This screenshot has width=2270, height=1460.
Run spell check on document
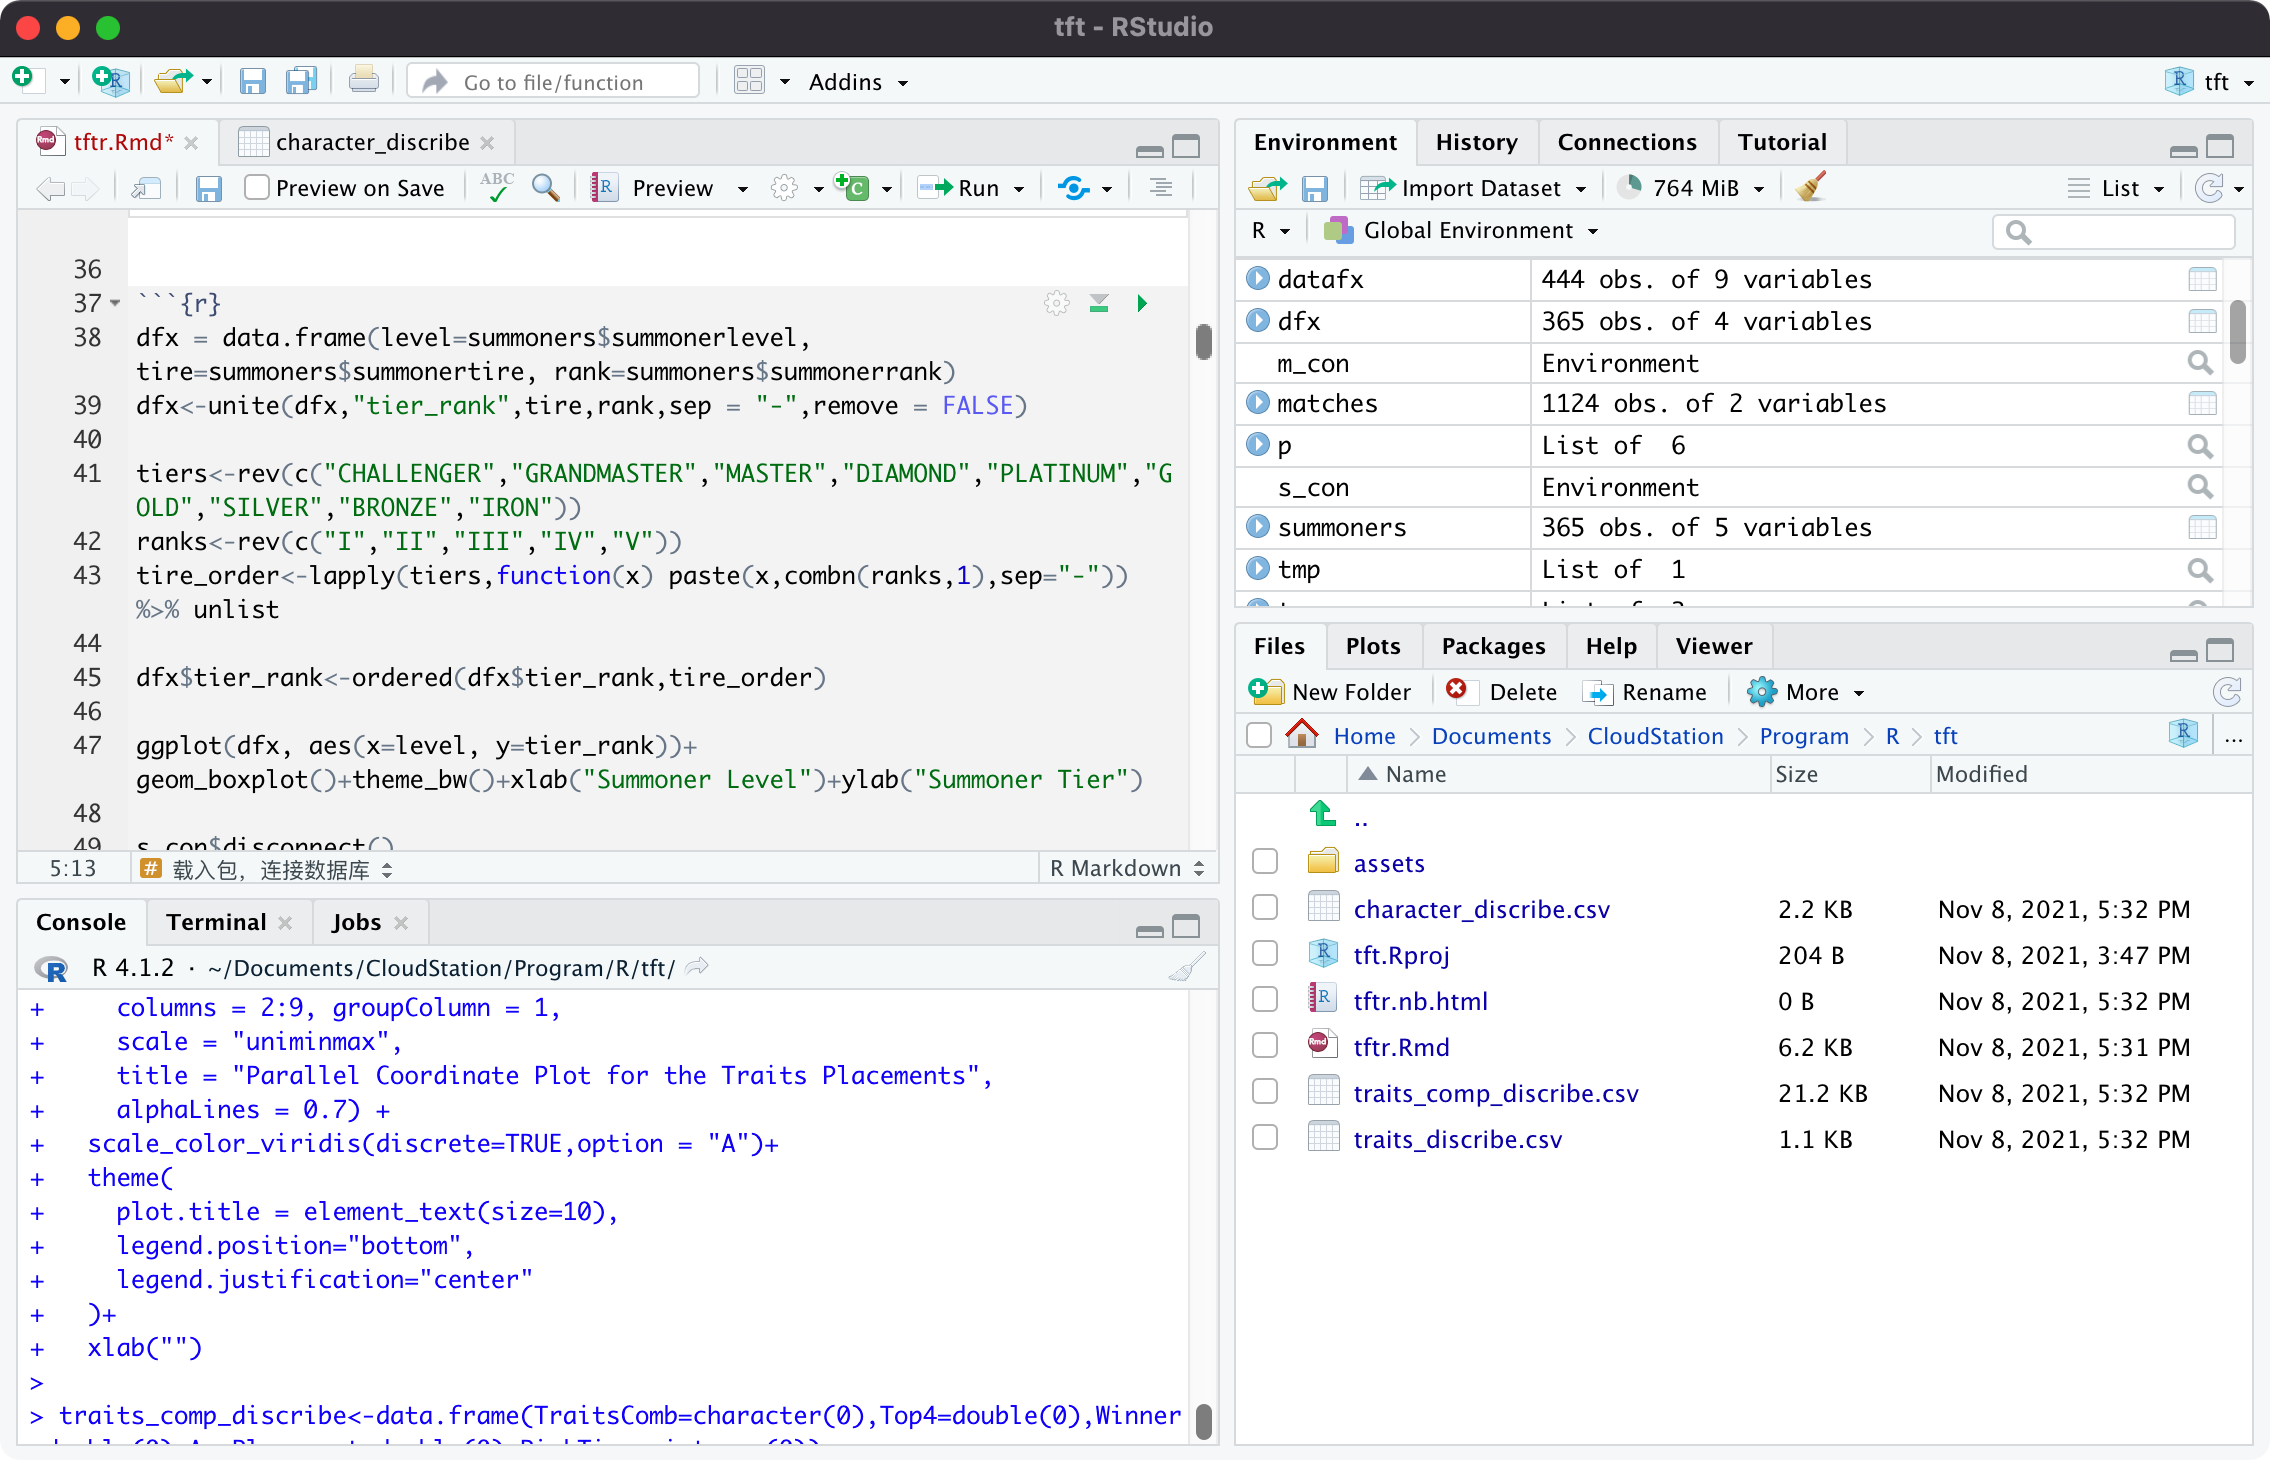(497, 187)
